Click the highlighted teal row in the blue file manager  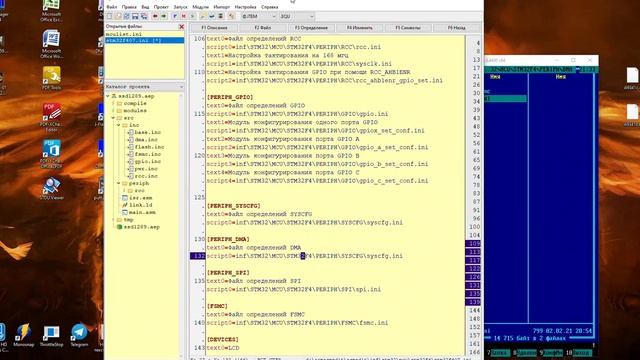click(x=505, y=99)
